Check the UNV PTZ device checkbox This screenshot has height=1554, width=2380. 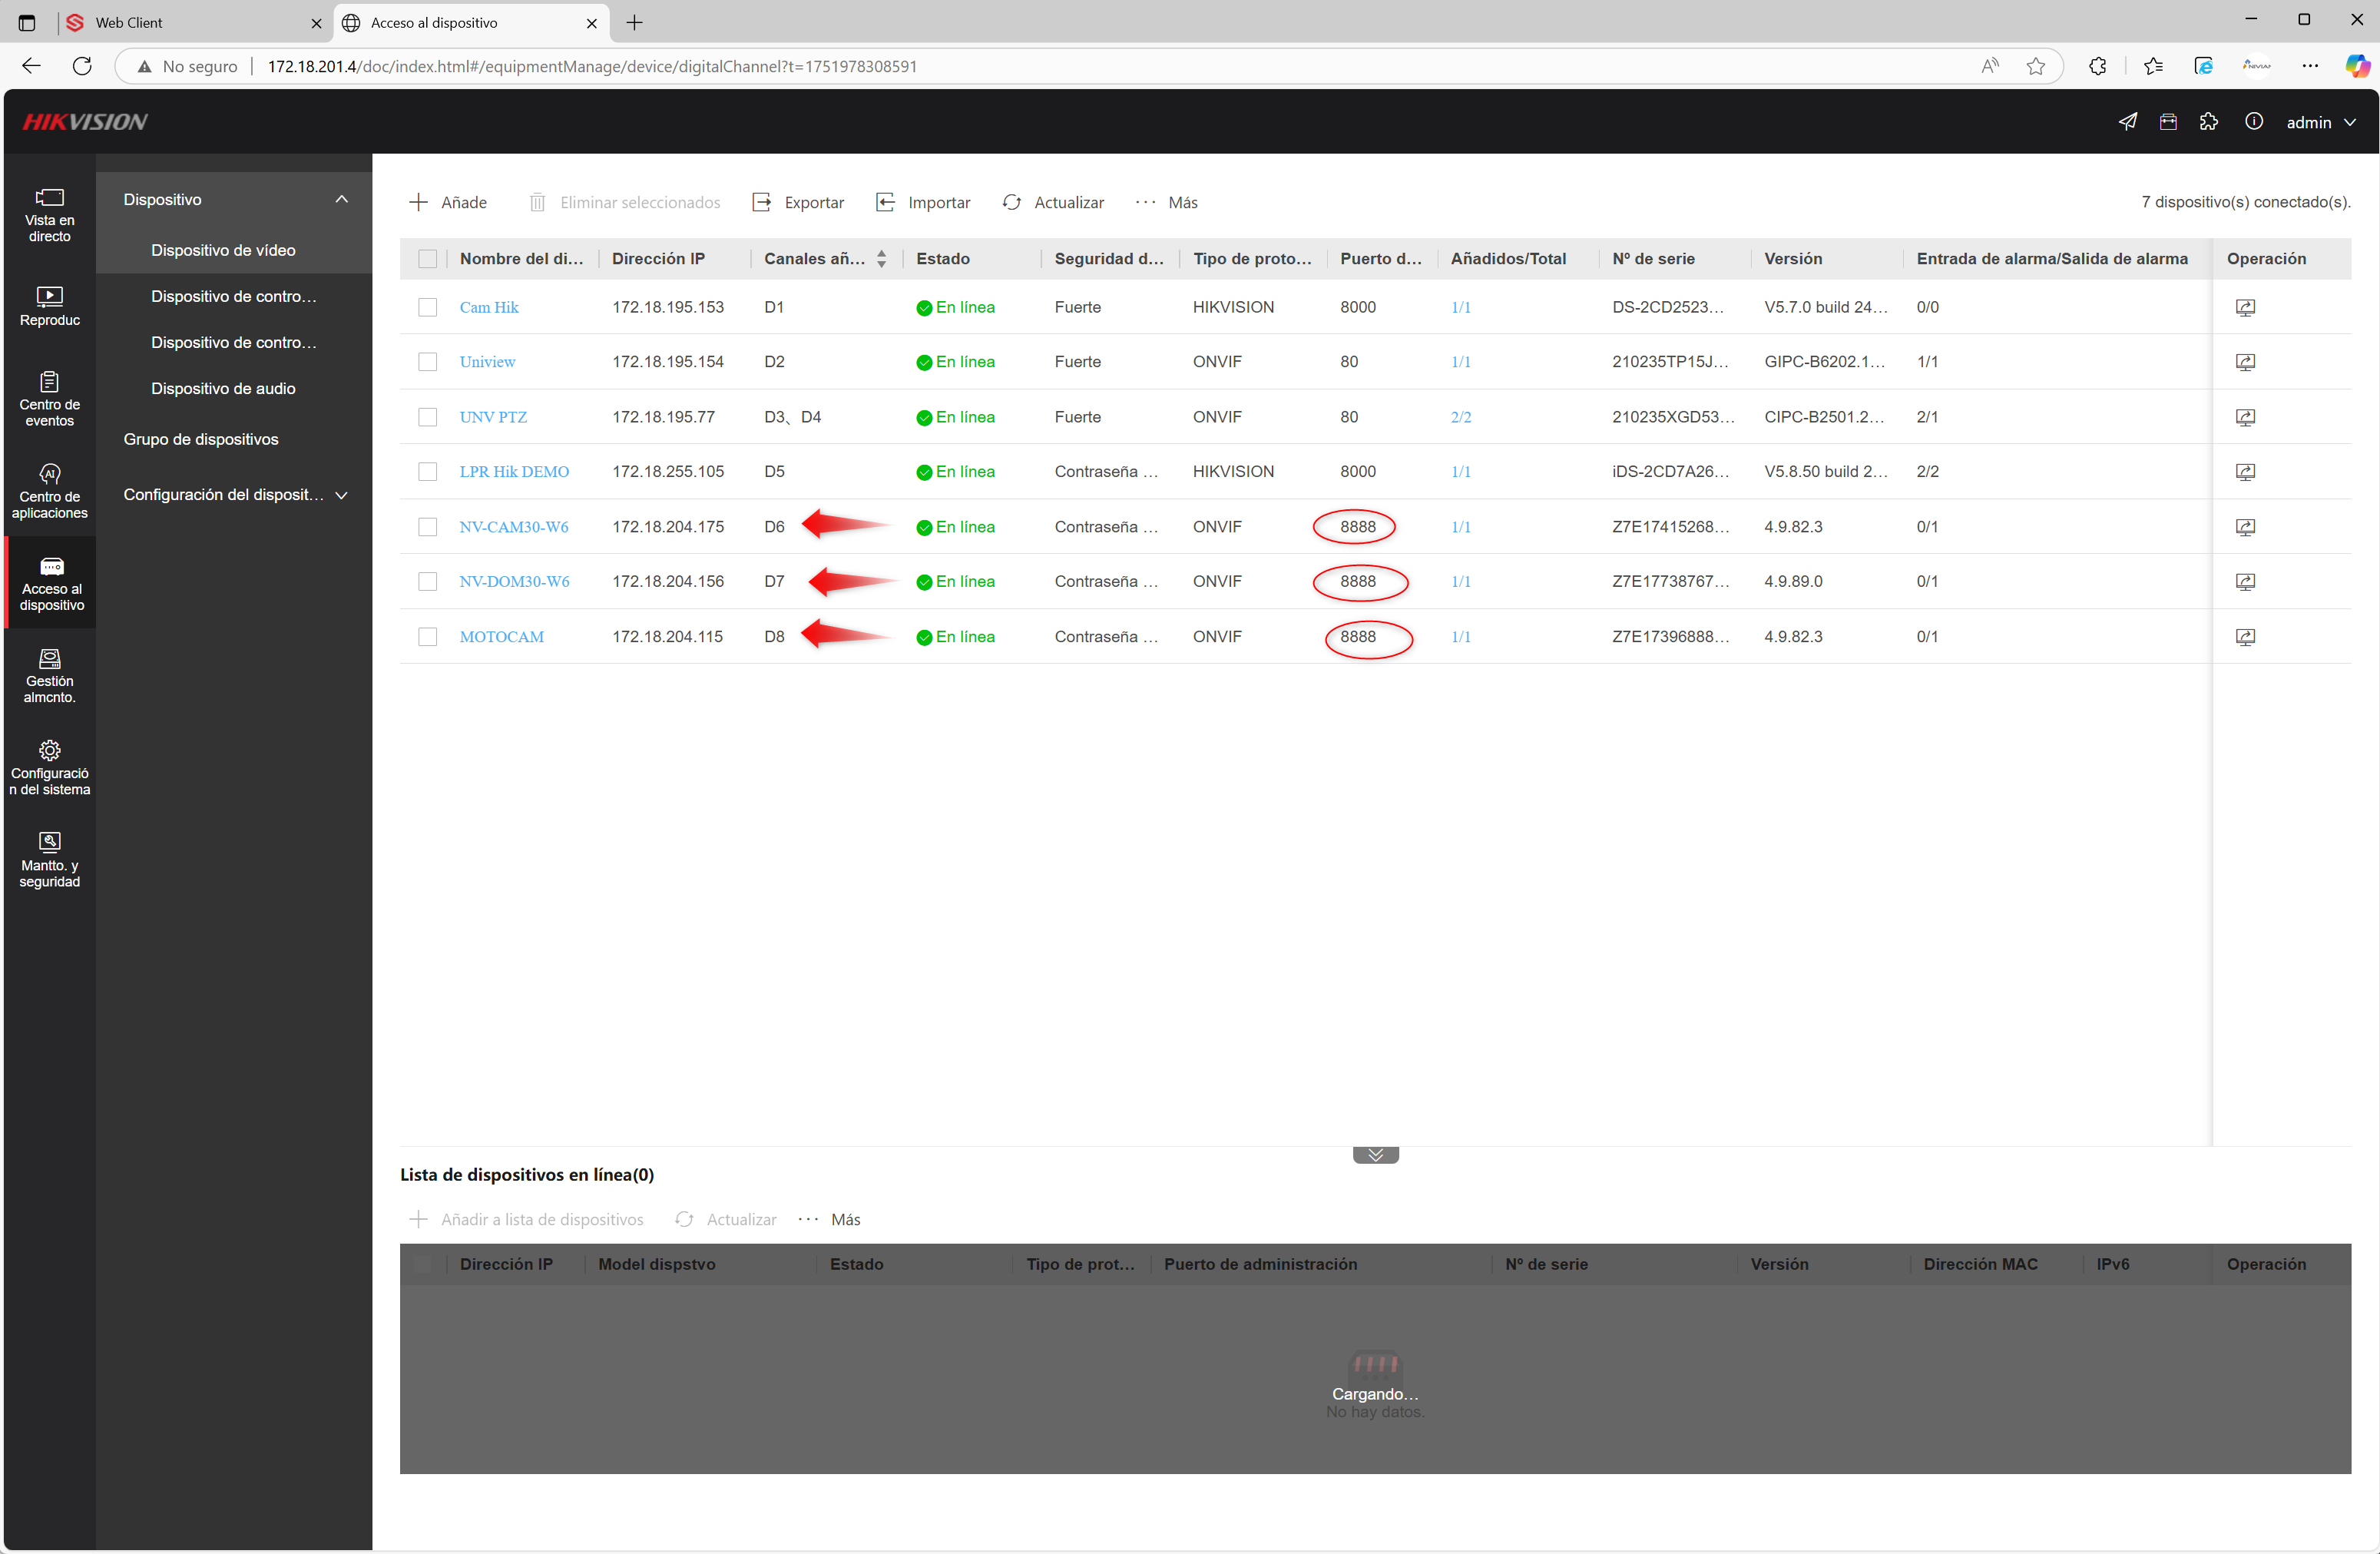[427, 417]
